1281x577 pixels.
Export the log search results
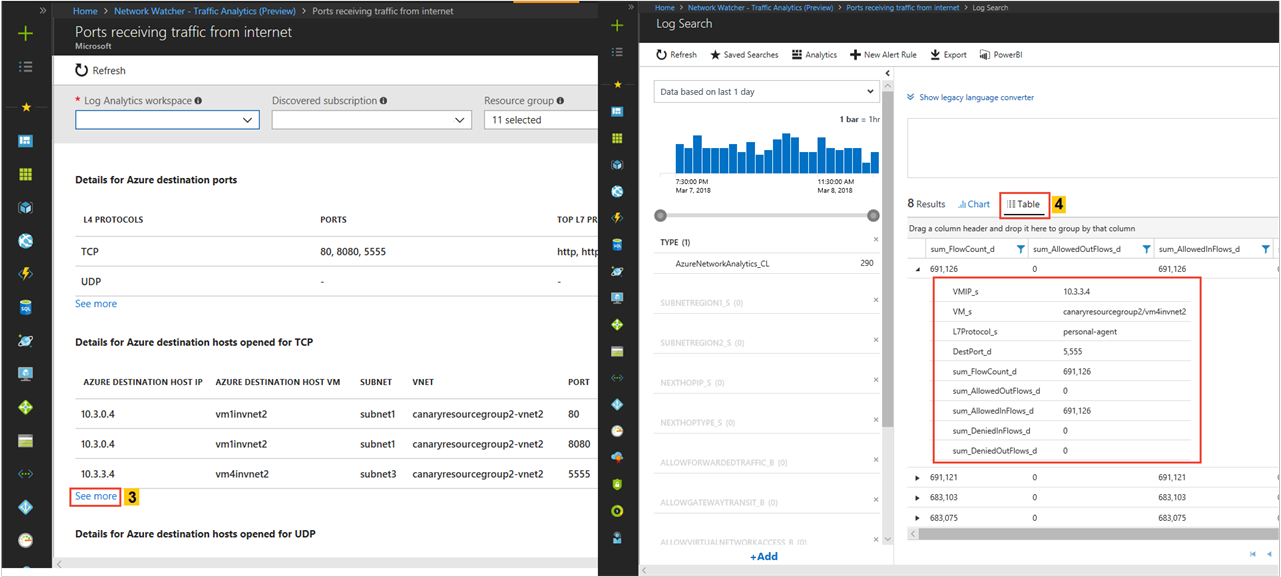click(x=948, y=55)
